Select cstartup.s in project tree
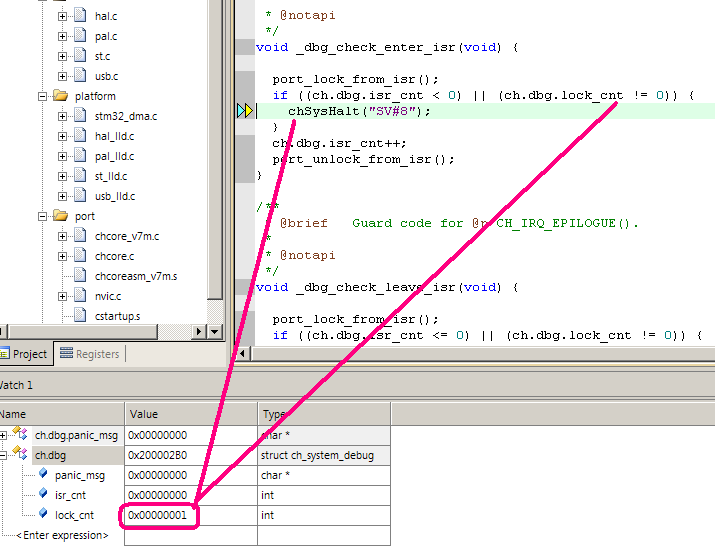The height and width of the screenshot is (556, 715). pyautogui.click(x=117, y=317)
